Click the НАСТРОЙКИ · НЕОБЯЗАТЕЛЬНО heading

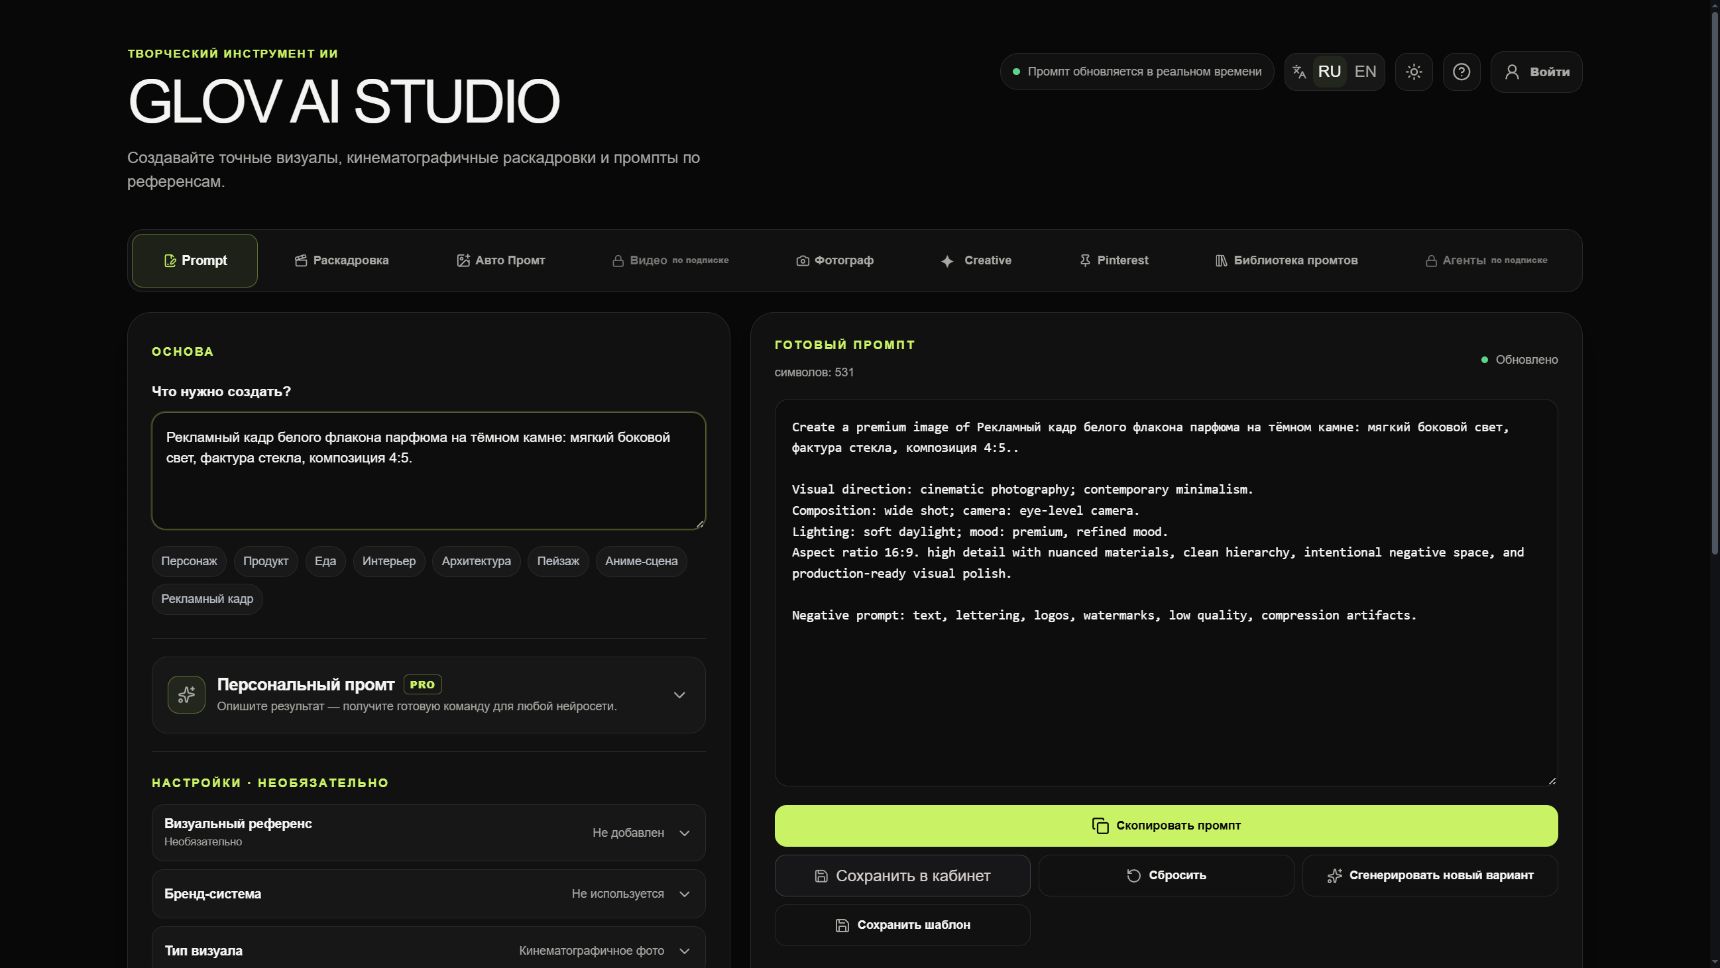pyautogui.click(x=270, y=783)
